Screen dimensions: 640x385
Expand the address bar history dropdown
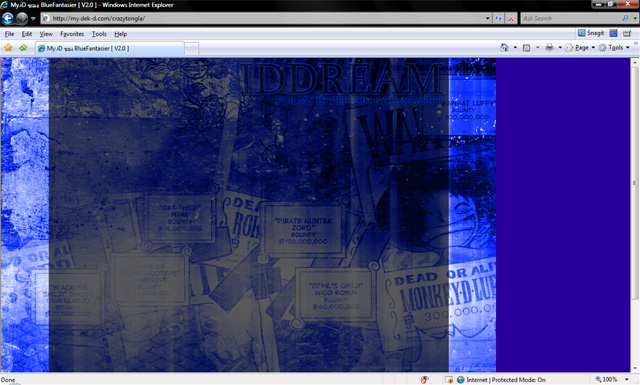point(487,18)
